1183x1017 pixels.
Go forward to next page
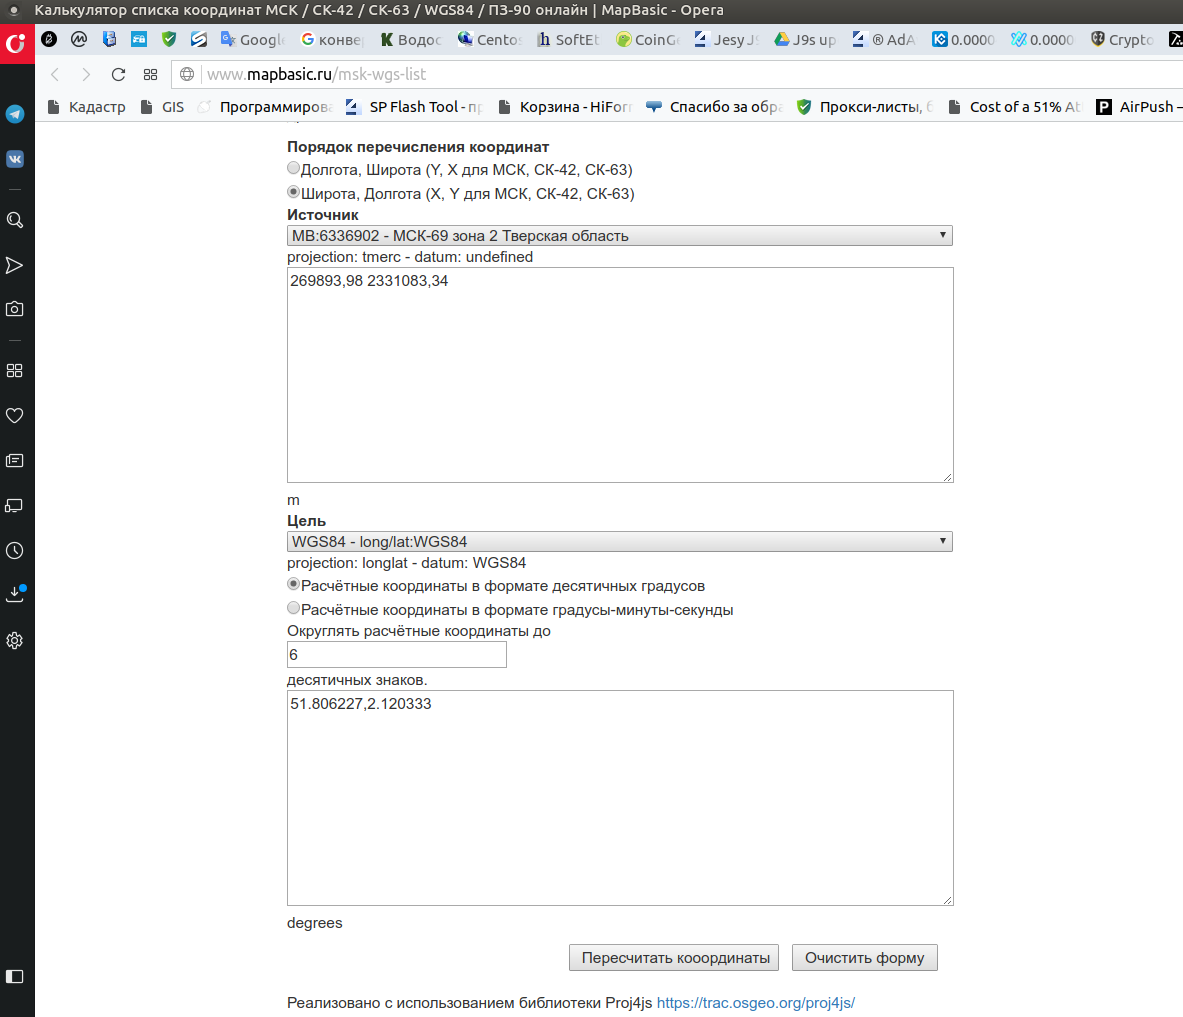click(86, 74)
